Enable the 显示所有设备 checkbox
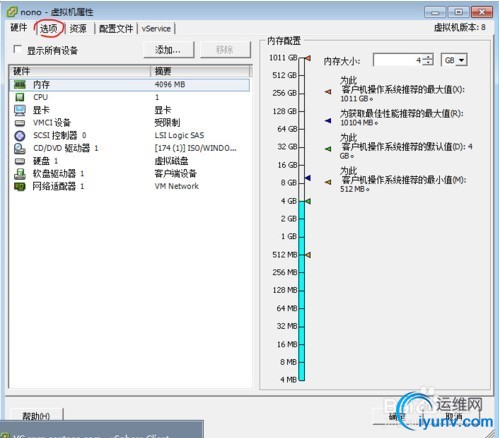 (17, 50)
